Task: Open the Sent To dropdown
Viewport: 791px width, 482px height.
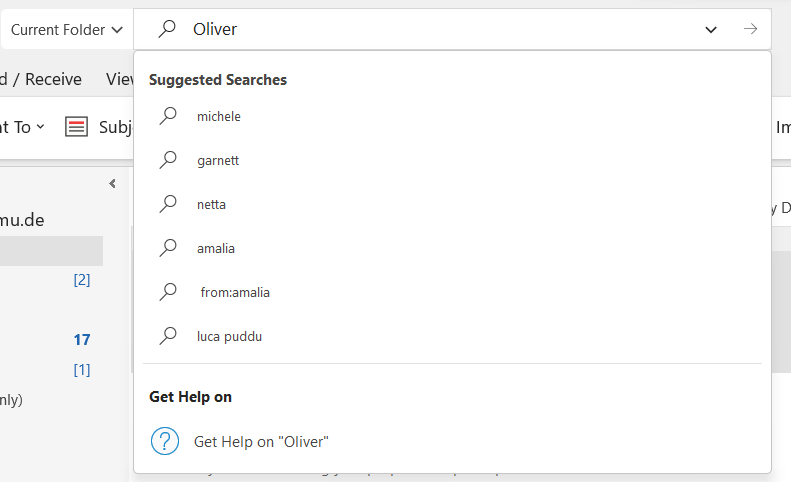Action: point(22,127)
